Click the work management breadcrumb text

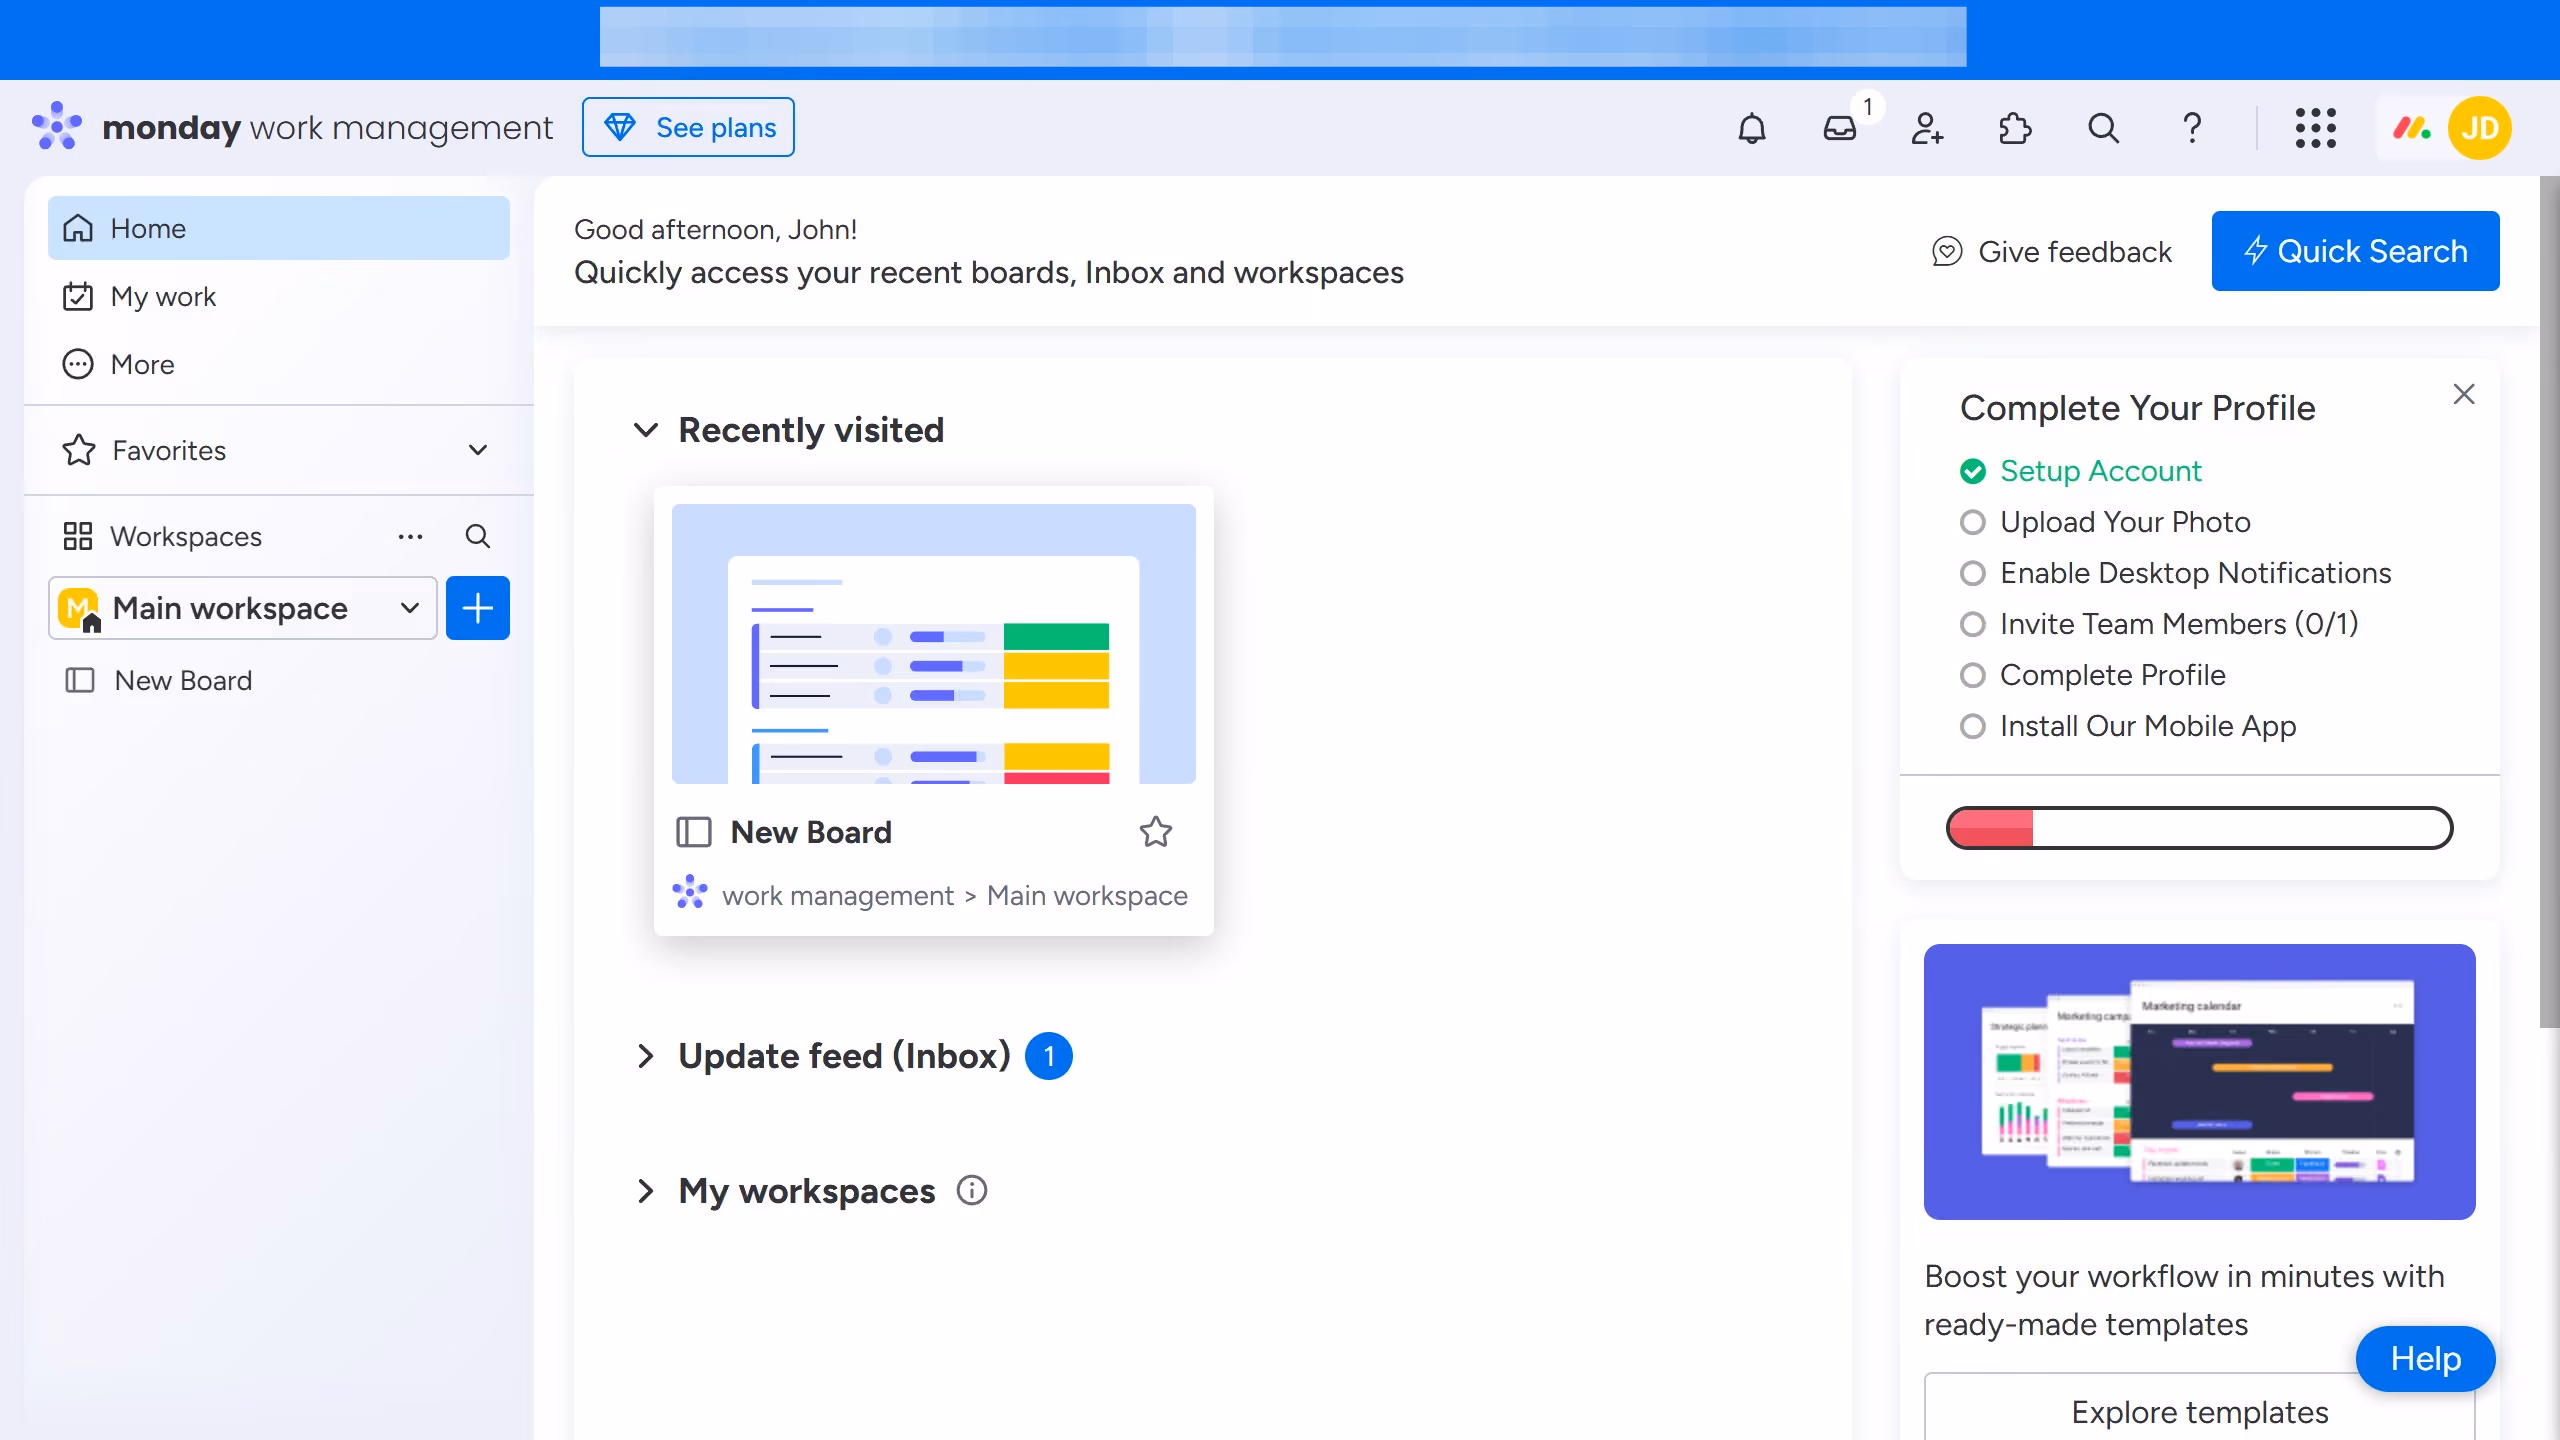838,895
